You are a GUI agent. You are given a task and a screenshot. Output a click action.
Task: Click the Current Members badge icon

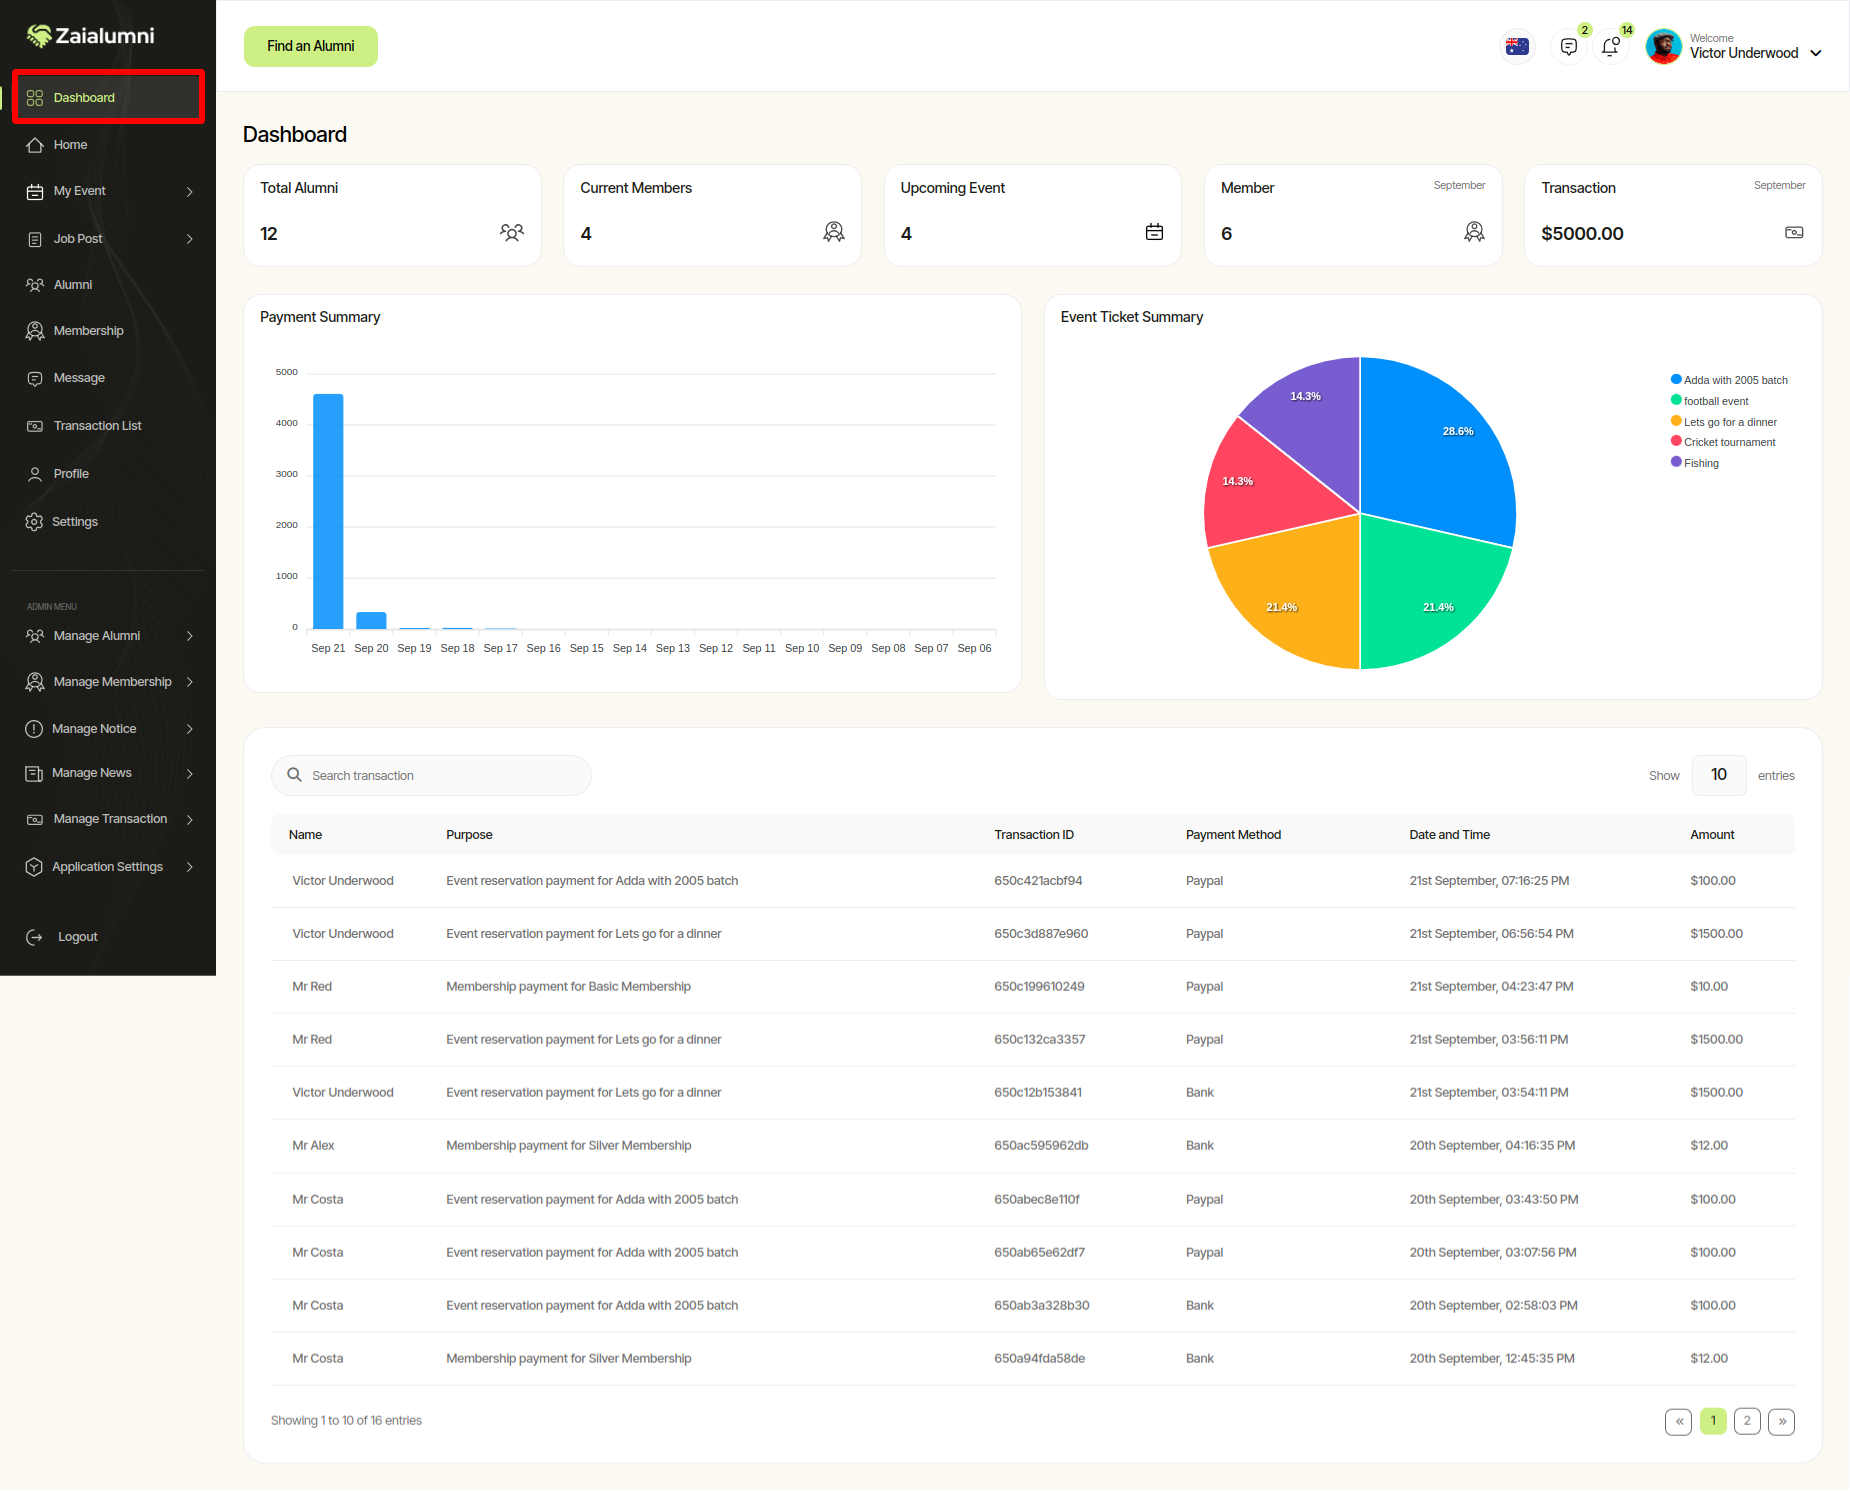(834, 232)
